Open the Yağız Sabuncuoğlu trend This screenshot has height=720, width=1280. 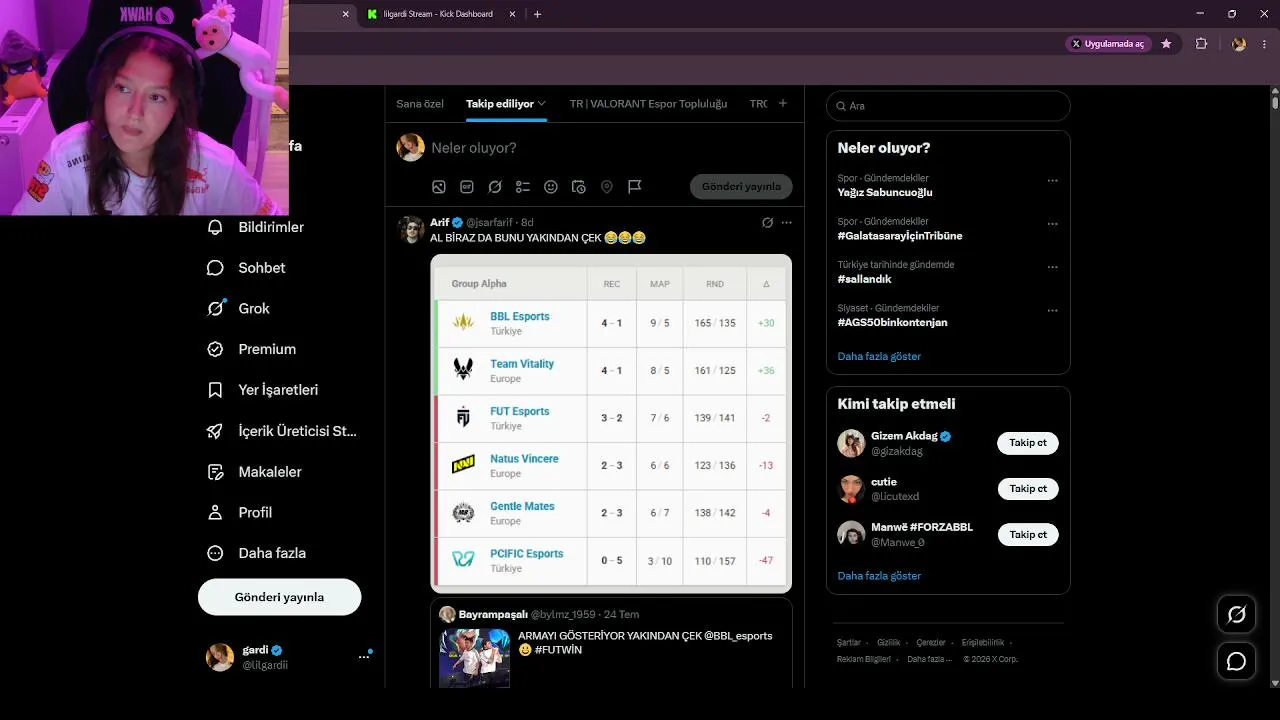[x=885, y=192]
